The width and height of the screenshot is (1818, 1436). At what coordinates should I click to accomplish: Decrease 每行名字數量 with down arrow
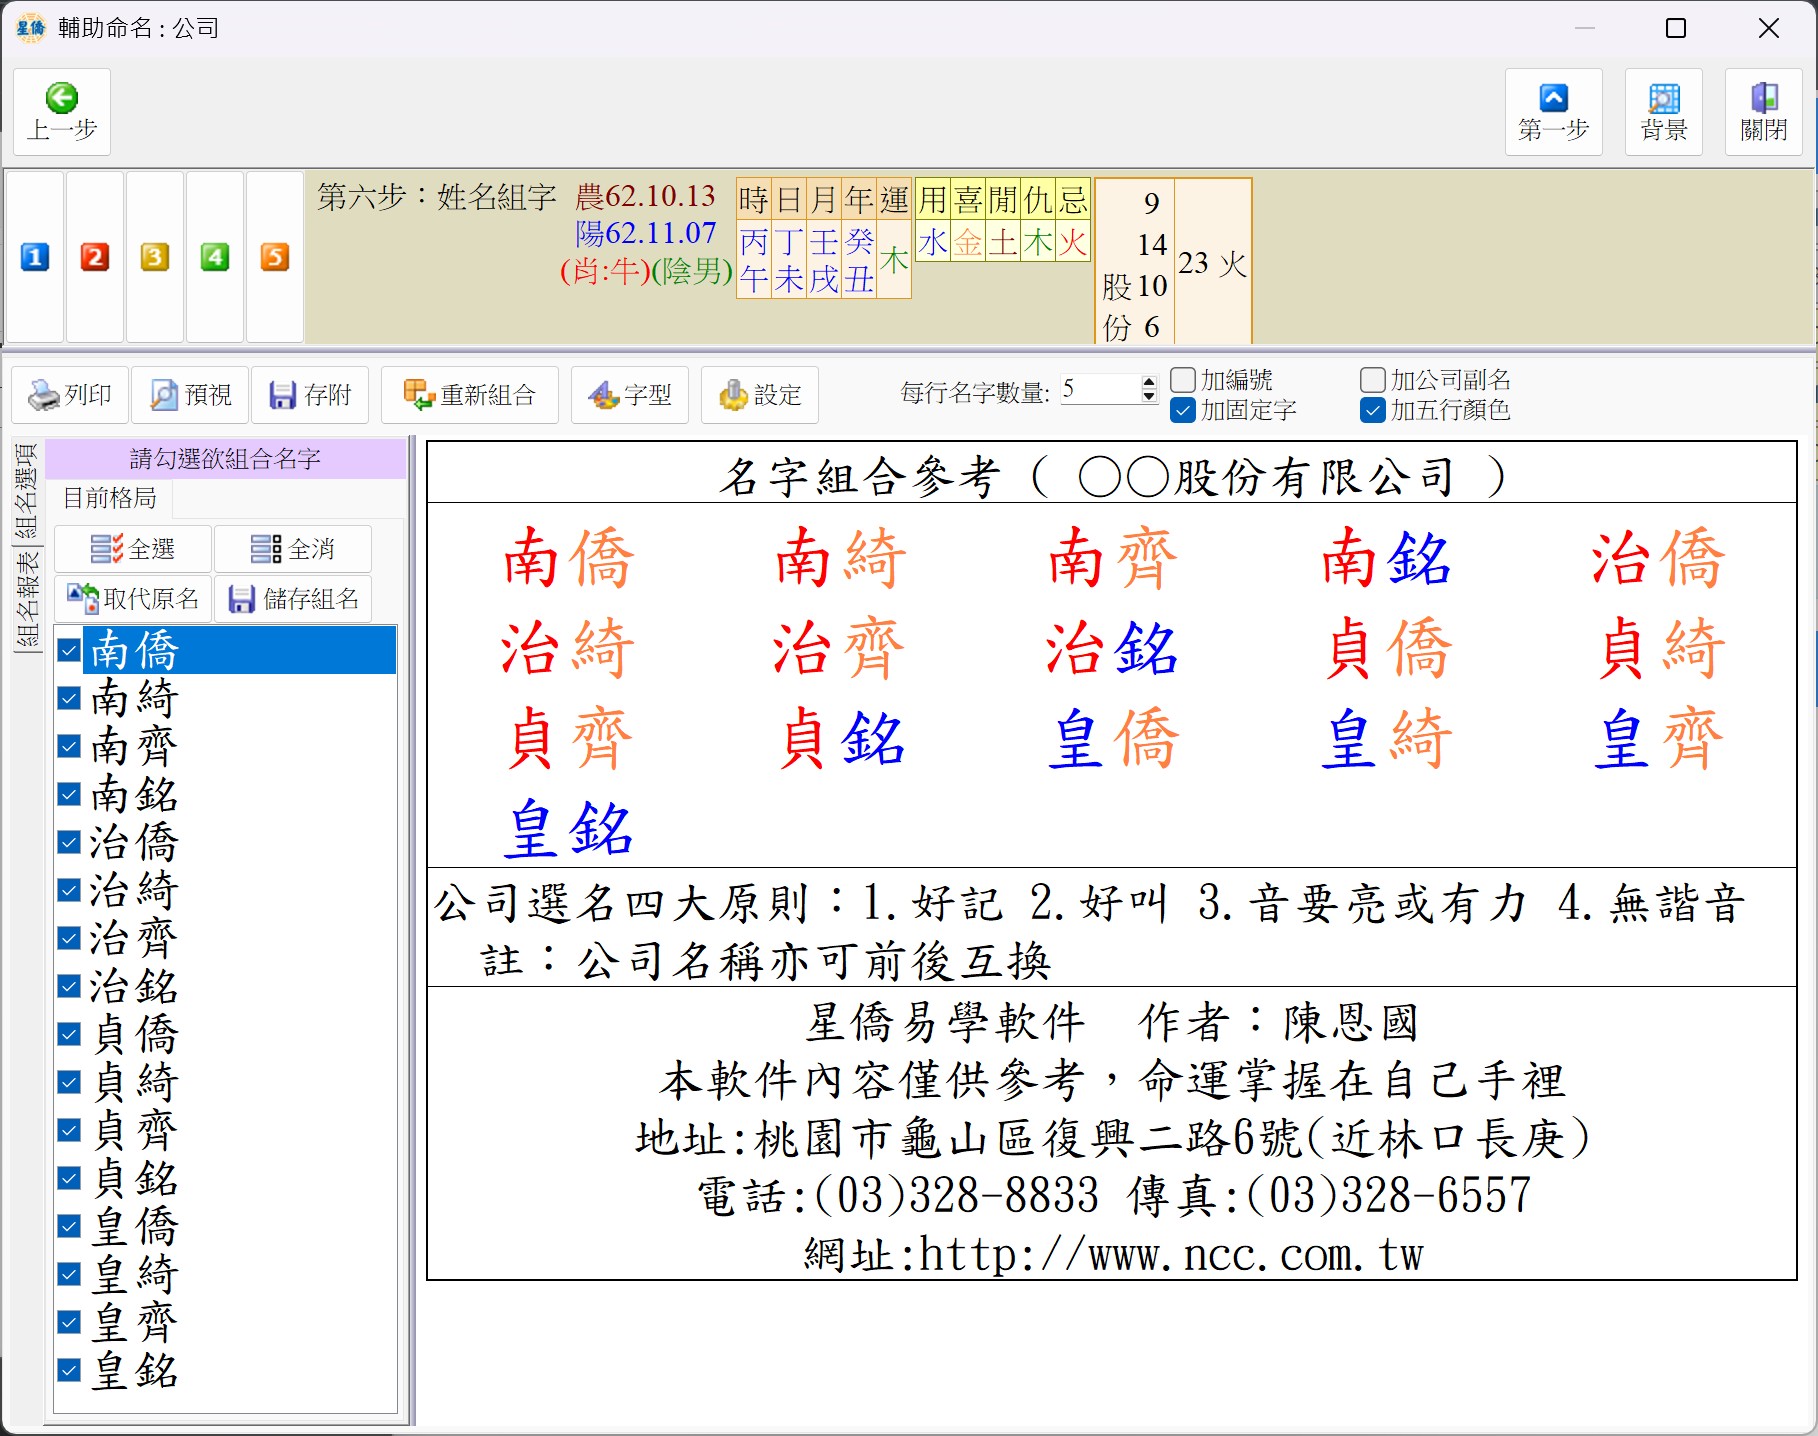pyautogui.click(x=1149, y=396)
